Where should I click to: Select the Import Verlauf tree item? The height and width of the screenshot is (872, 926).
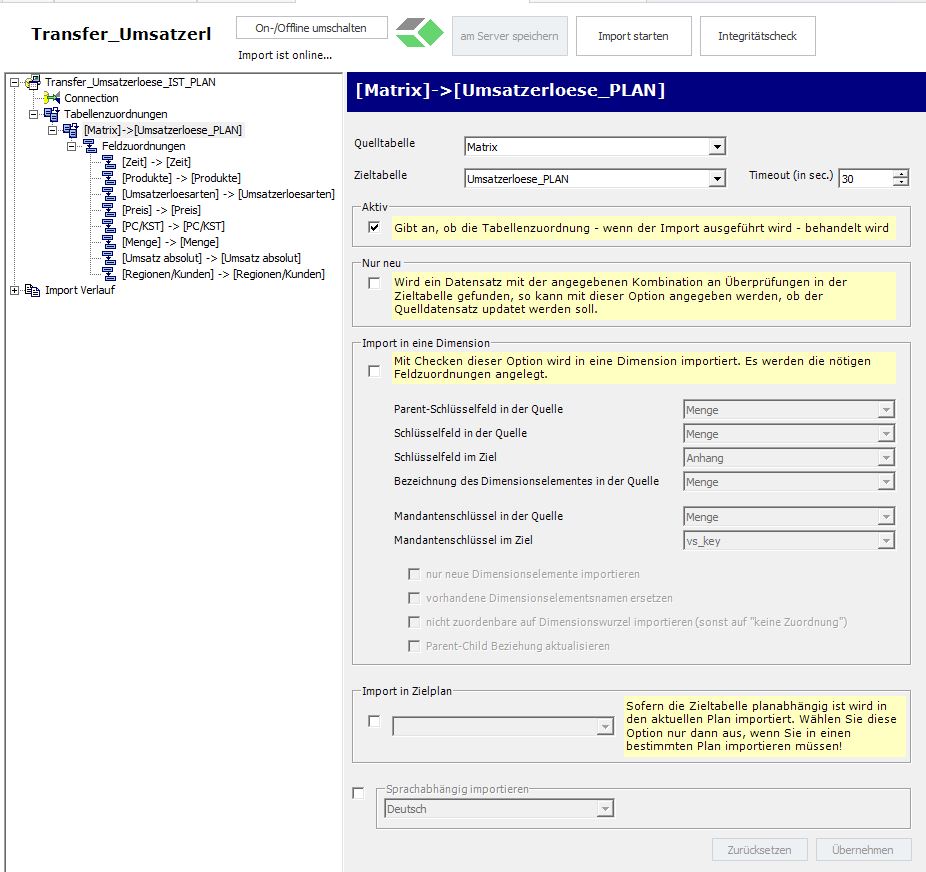tap(80, 290)
